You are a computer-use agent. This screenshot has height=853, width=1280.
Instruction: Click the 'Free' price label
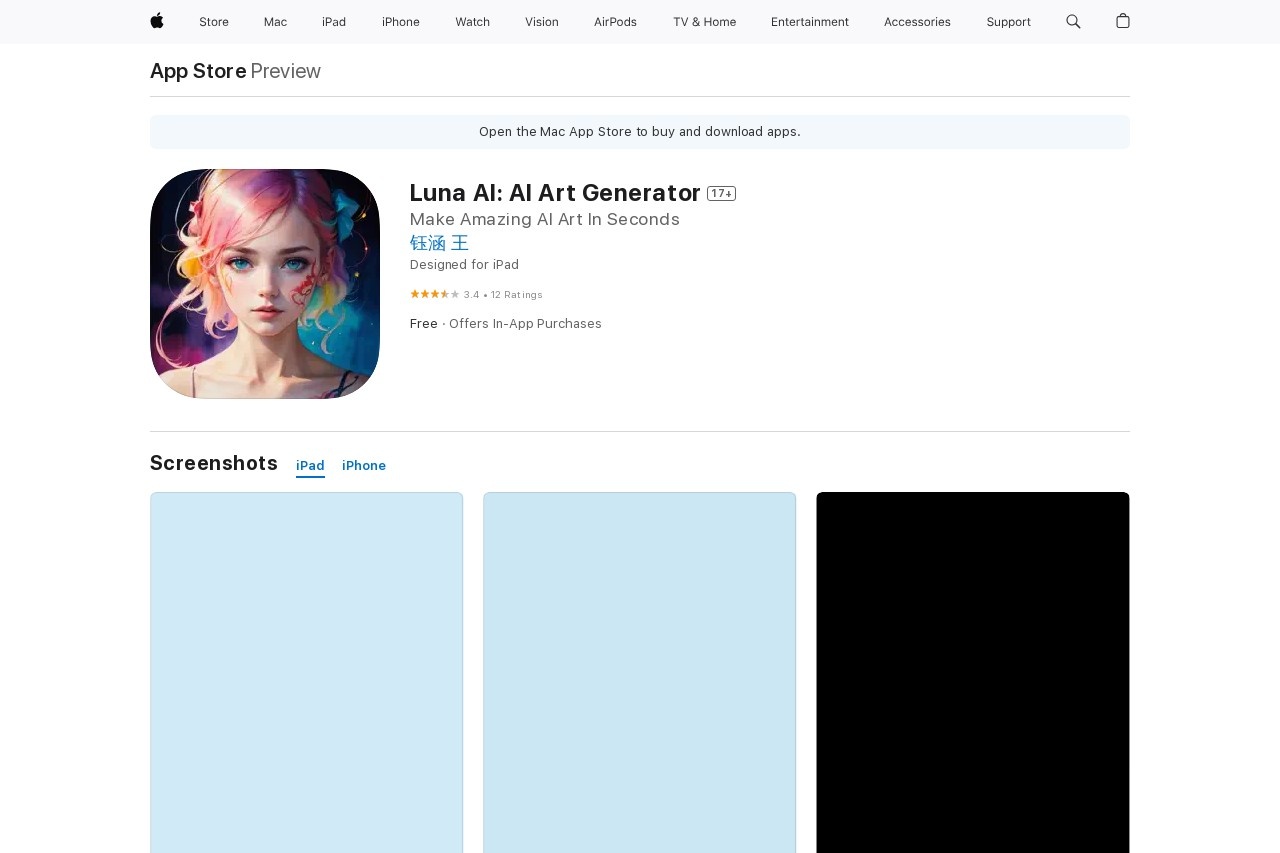(x=424, y=324)
